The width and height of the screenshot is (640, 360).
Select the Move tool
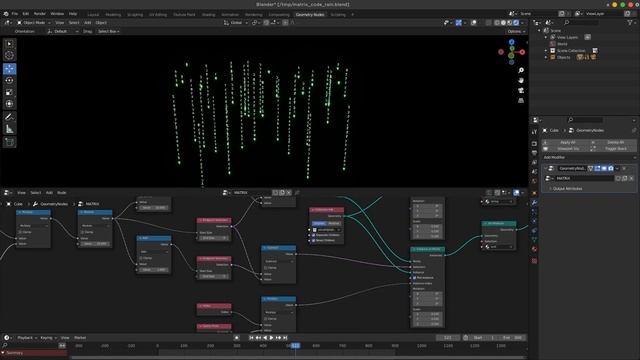point(9,69)
